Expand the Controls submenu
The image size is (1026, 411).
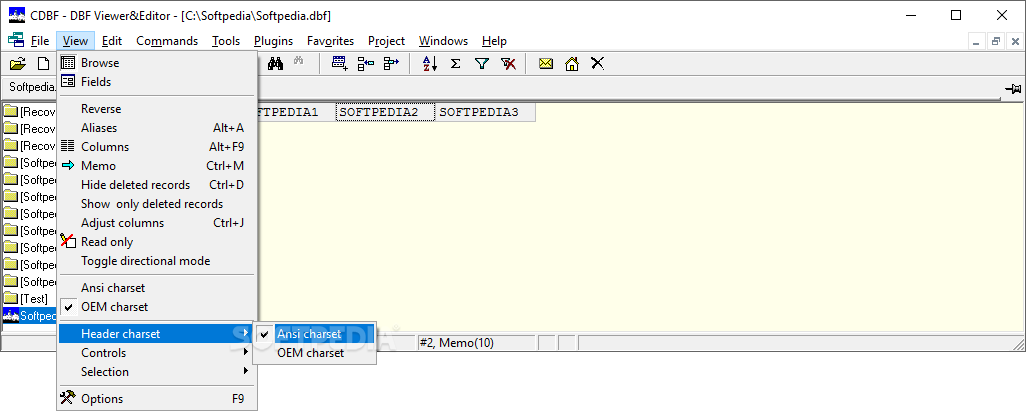point(157,353)
